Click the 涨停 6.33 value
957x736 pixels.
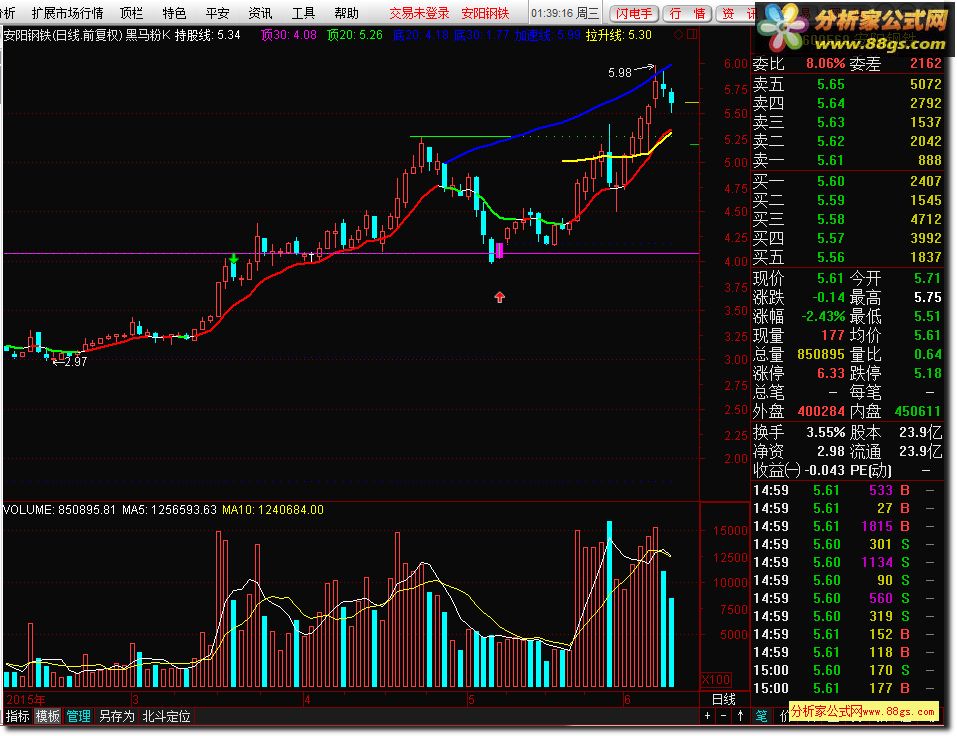click(831, 373)
